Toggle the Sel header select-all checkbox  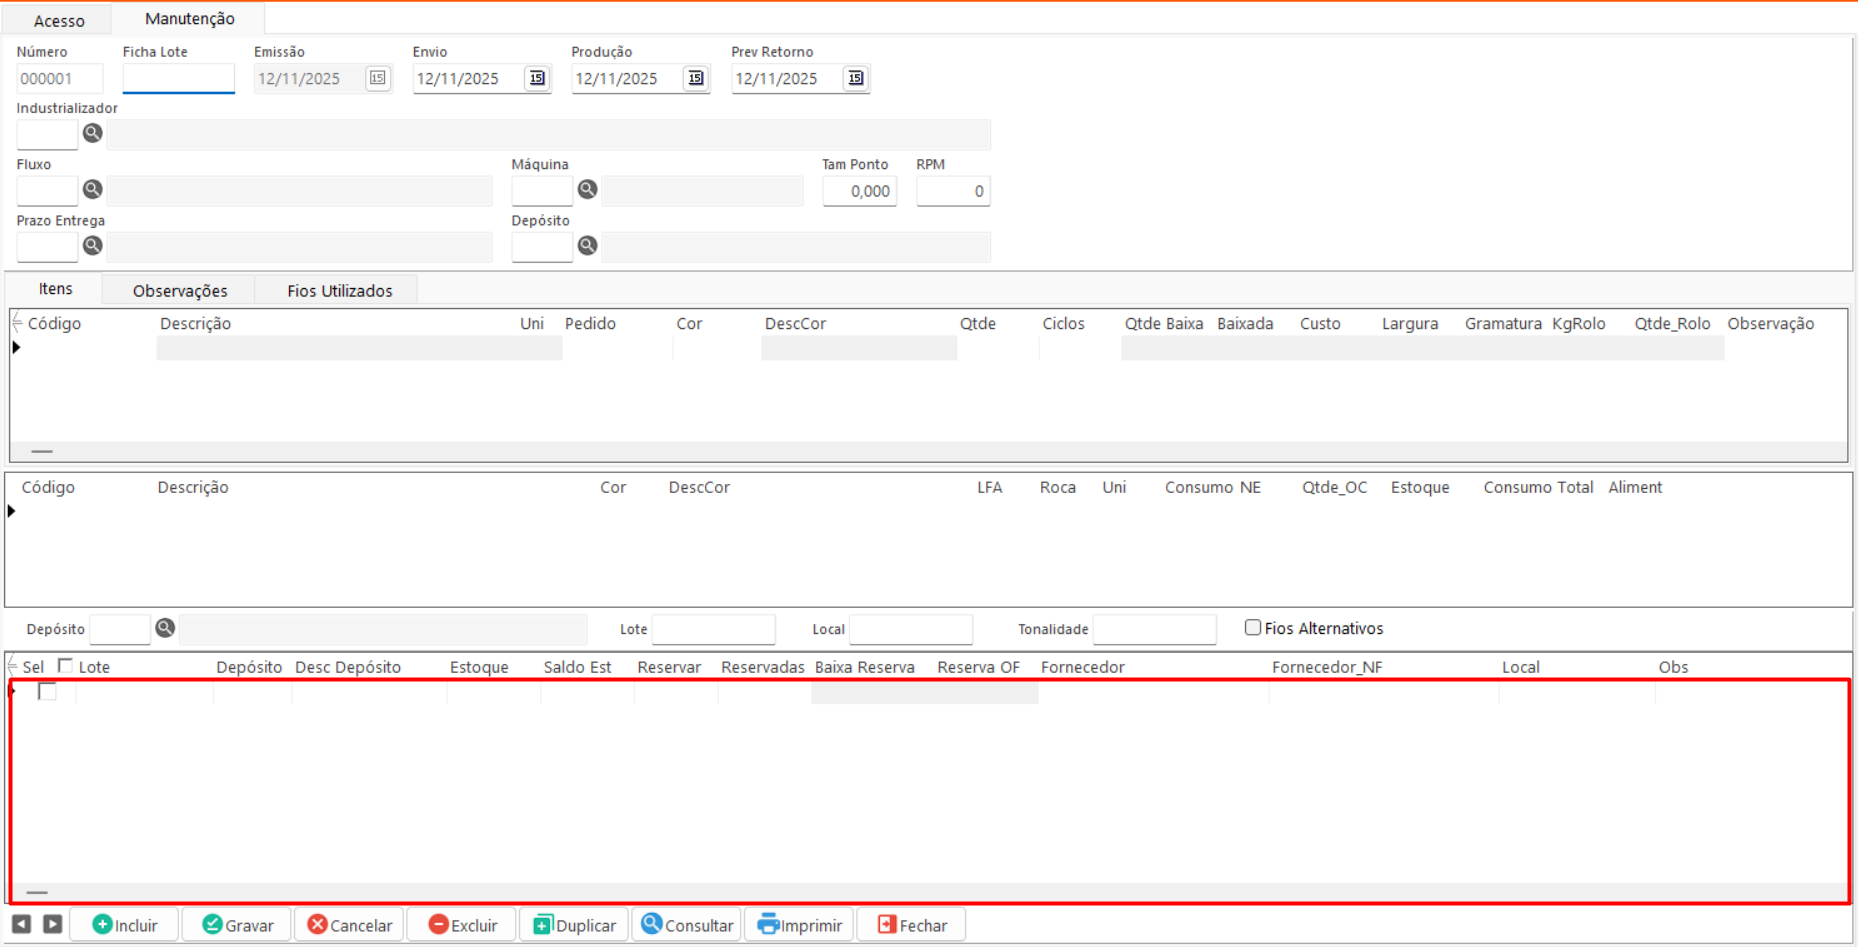click(66, 666)
